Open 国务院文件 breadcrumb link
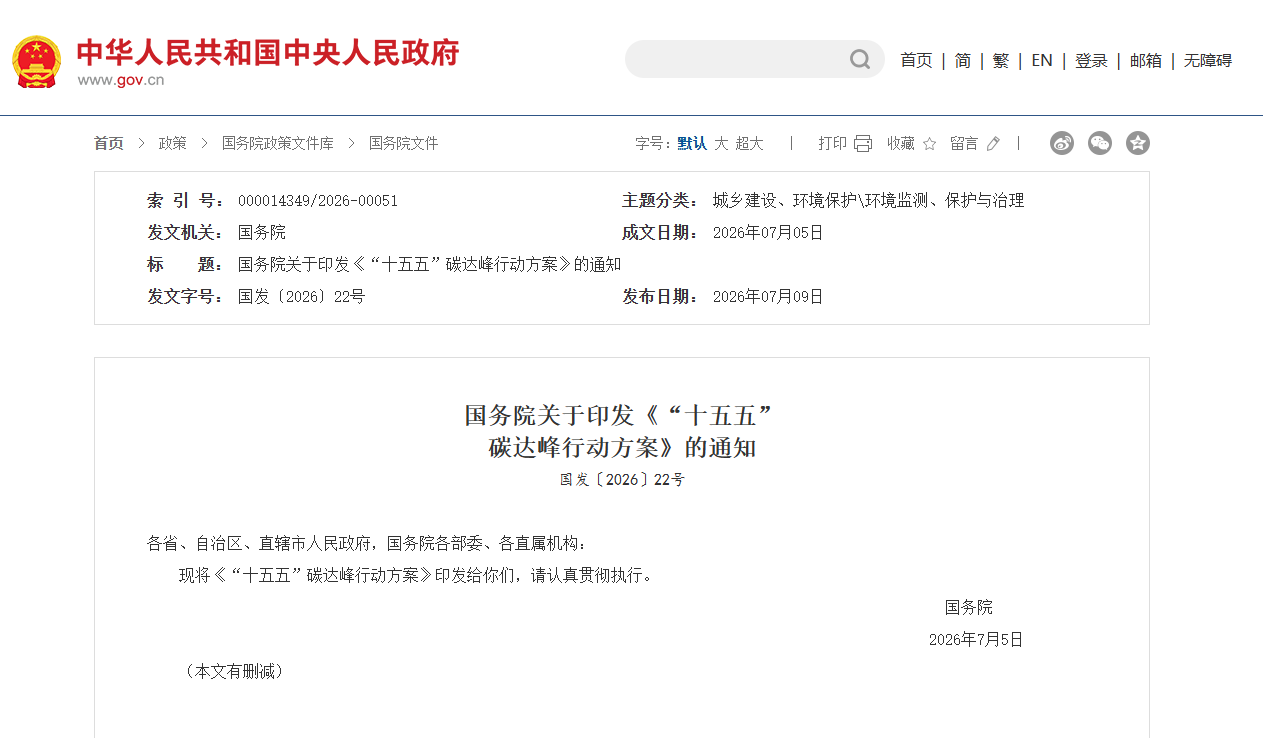The width and height of the screenshot is (1263, 738). coord(404,144)
